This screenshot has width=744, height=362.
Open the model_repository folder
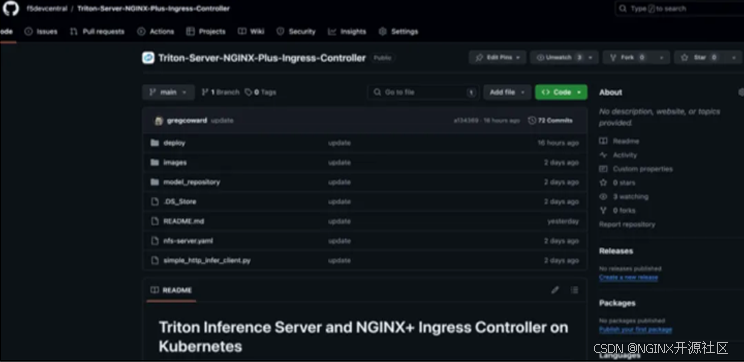(x=191, y=182)
